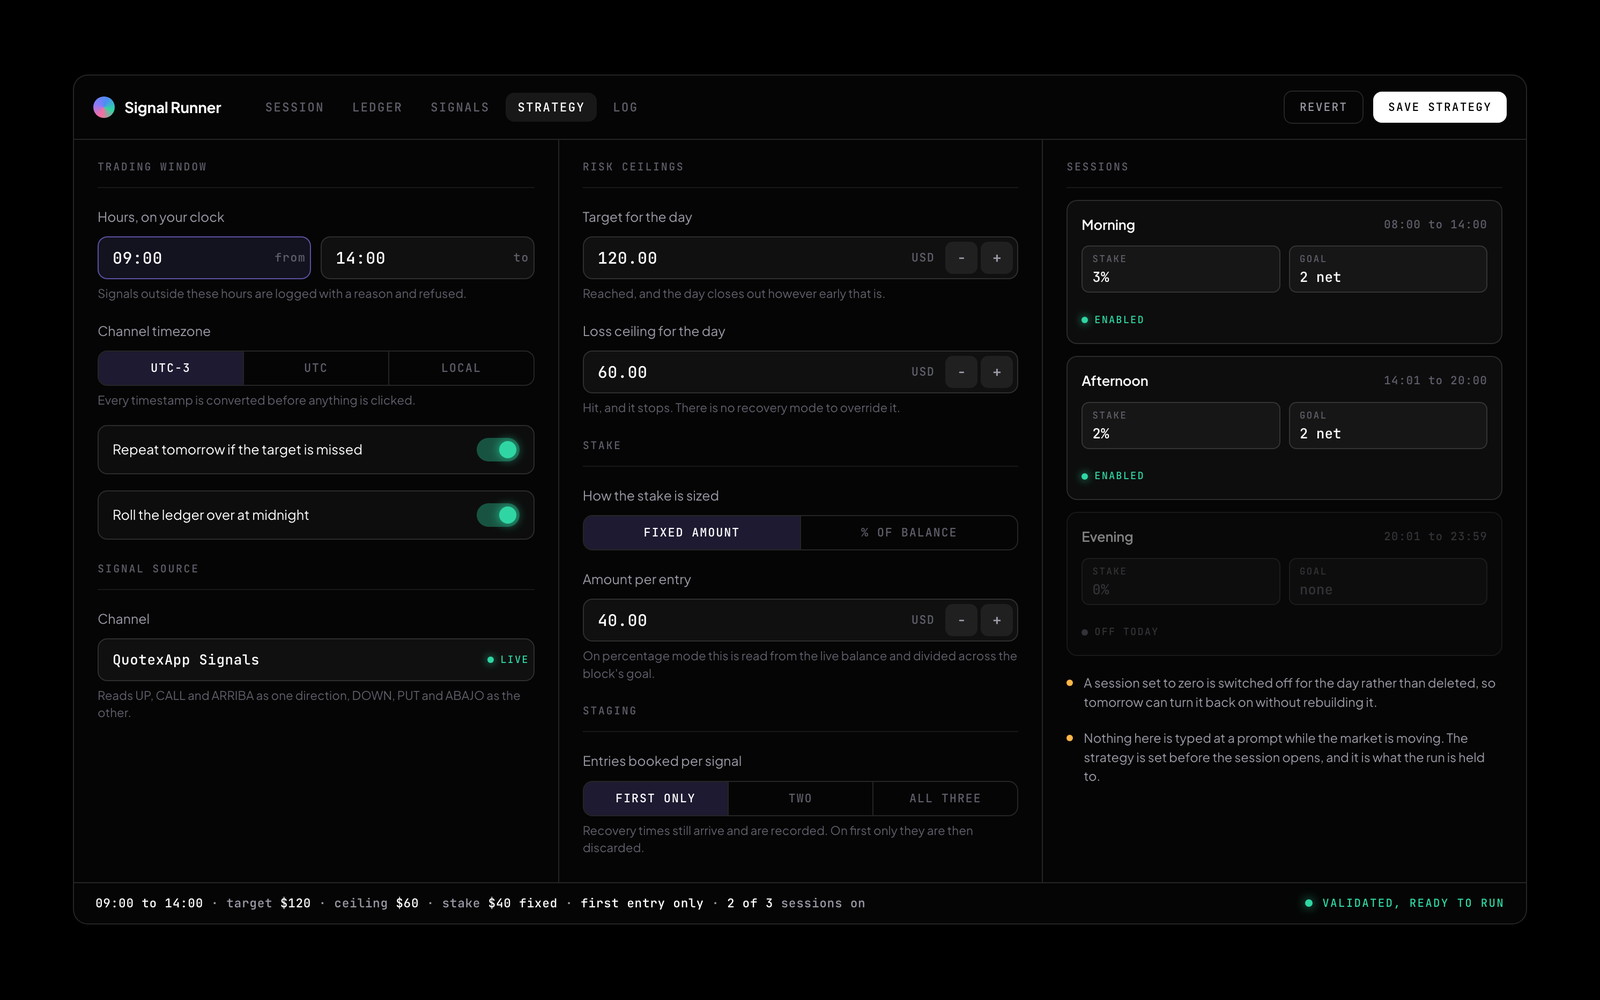Open the Session tab

pos(294,107)
